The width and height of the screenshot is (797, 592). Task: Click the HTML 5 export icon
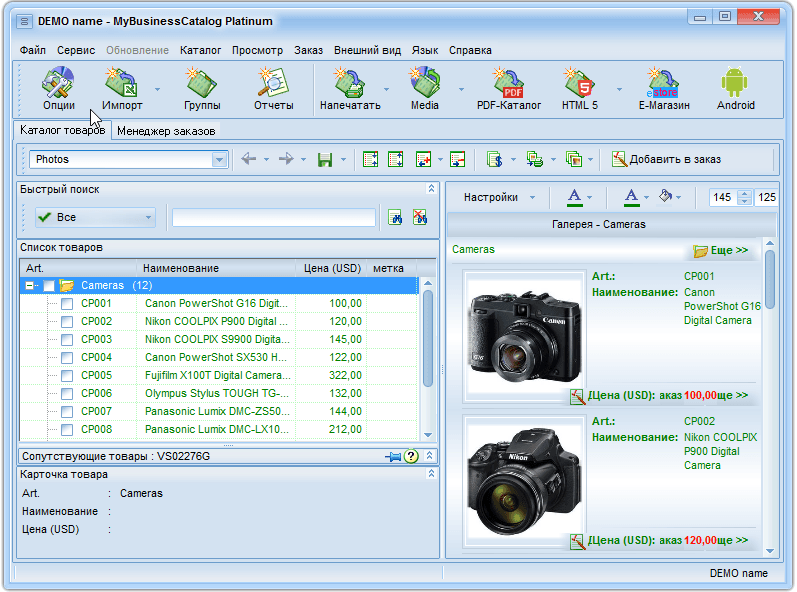(579, 88)
